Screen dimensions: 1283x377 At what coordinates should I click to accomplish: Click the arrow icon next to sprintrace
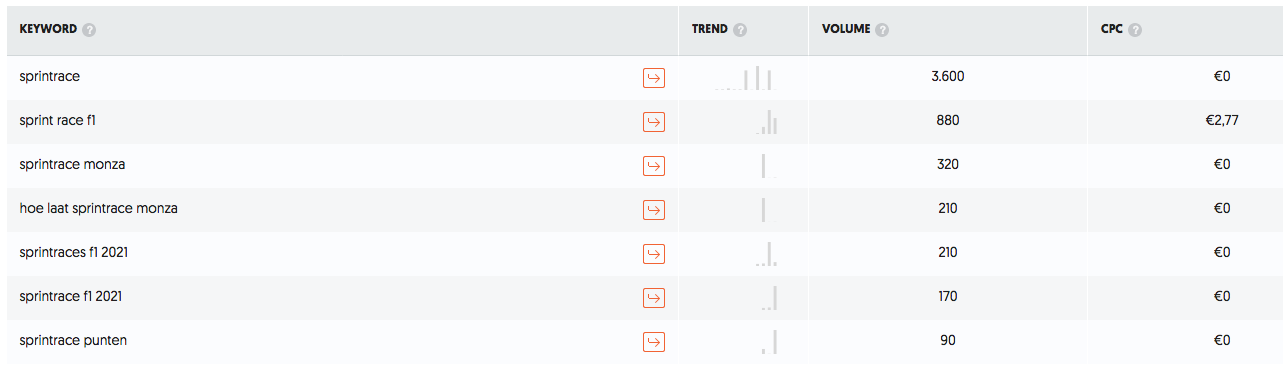653,77
